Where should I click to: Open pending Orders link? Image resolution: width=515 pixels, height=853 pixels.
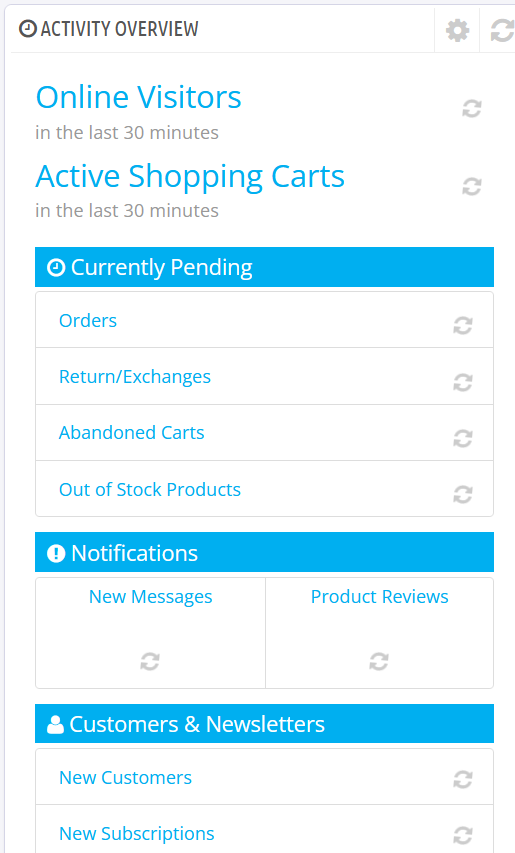(x=88, y=320)
